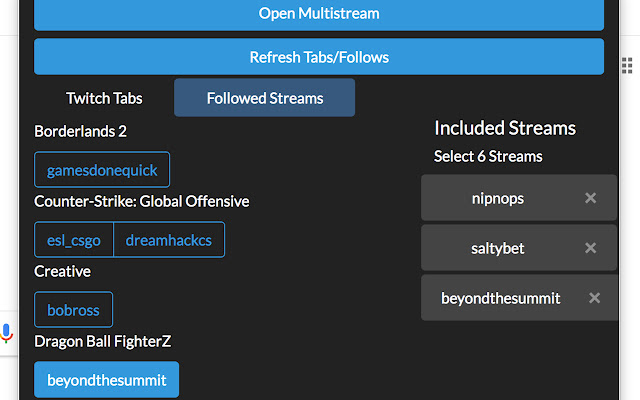This screenshot has width=640, height=400.
Task: Click the Counter-Strike: Global Offensive heading
Action: click(142, 201)
